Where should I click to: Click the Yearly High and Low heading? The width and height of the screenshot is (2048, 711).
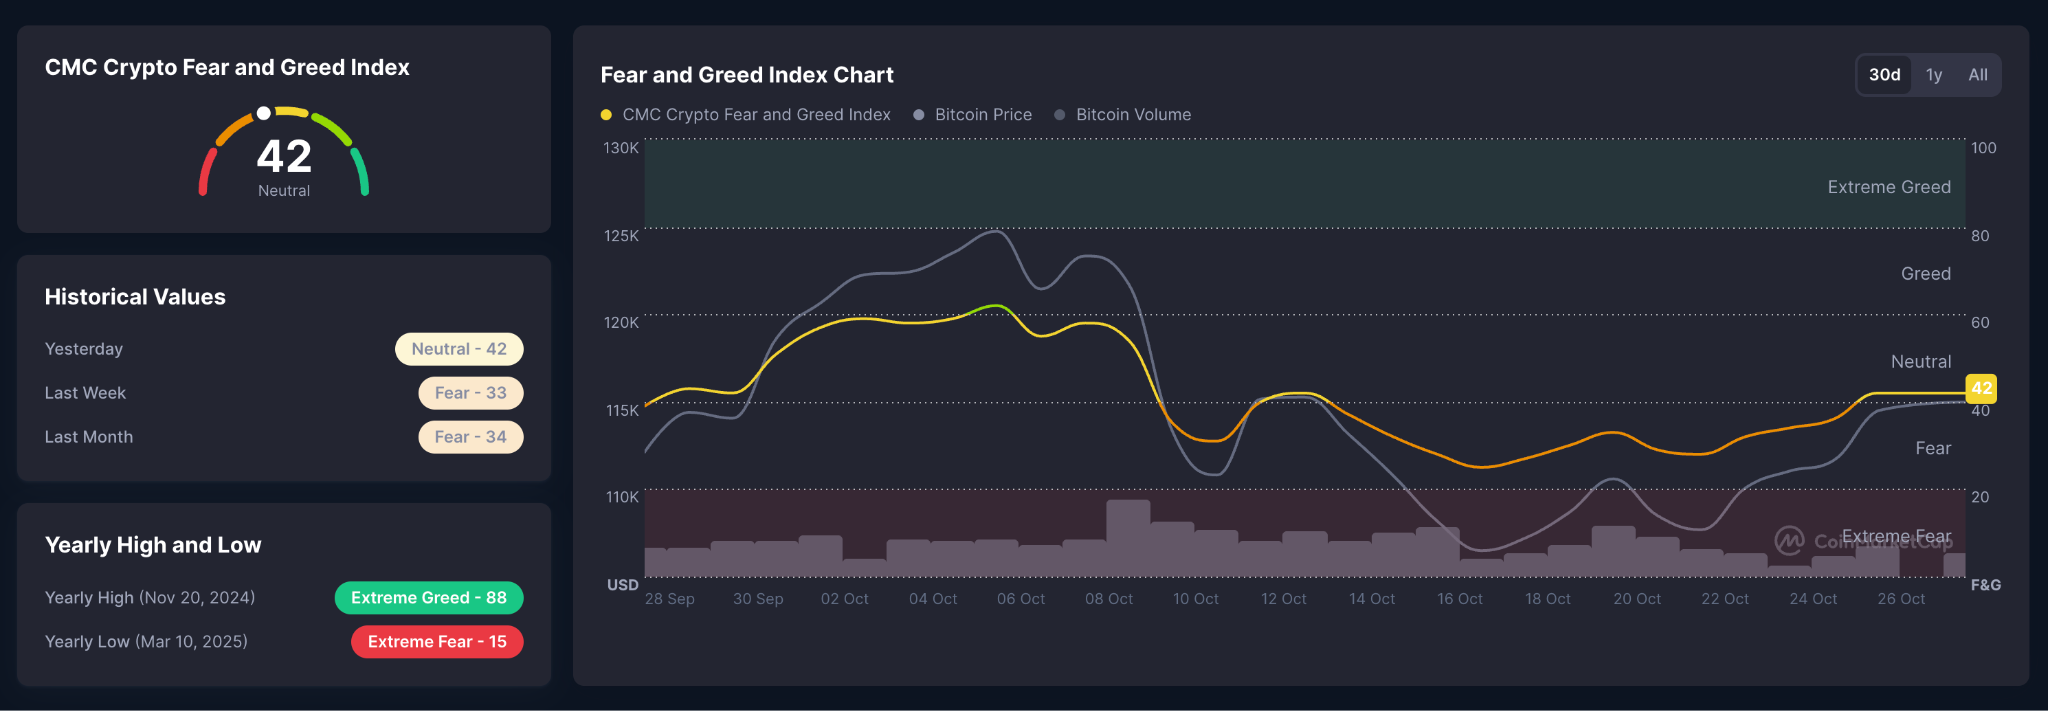[153, 545]
